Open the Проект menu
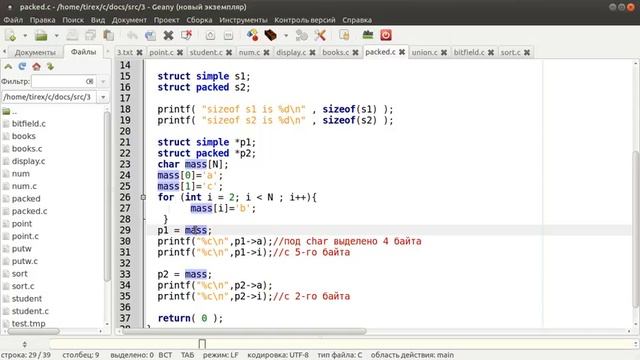640x360 pixels. [167, 20]
